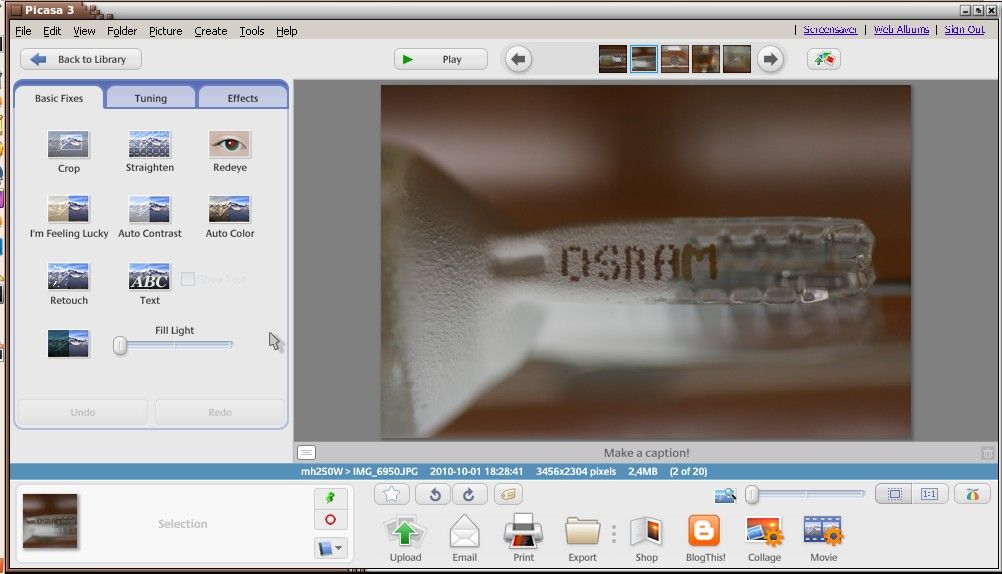The height and width of the screenshot is (574, 1002).
Task: Adjust the Fill Light slider
Action: (x=174, y=346)
